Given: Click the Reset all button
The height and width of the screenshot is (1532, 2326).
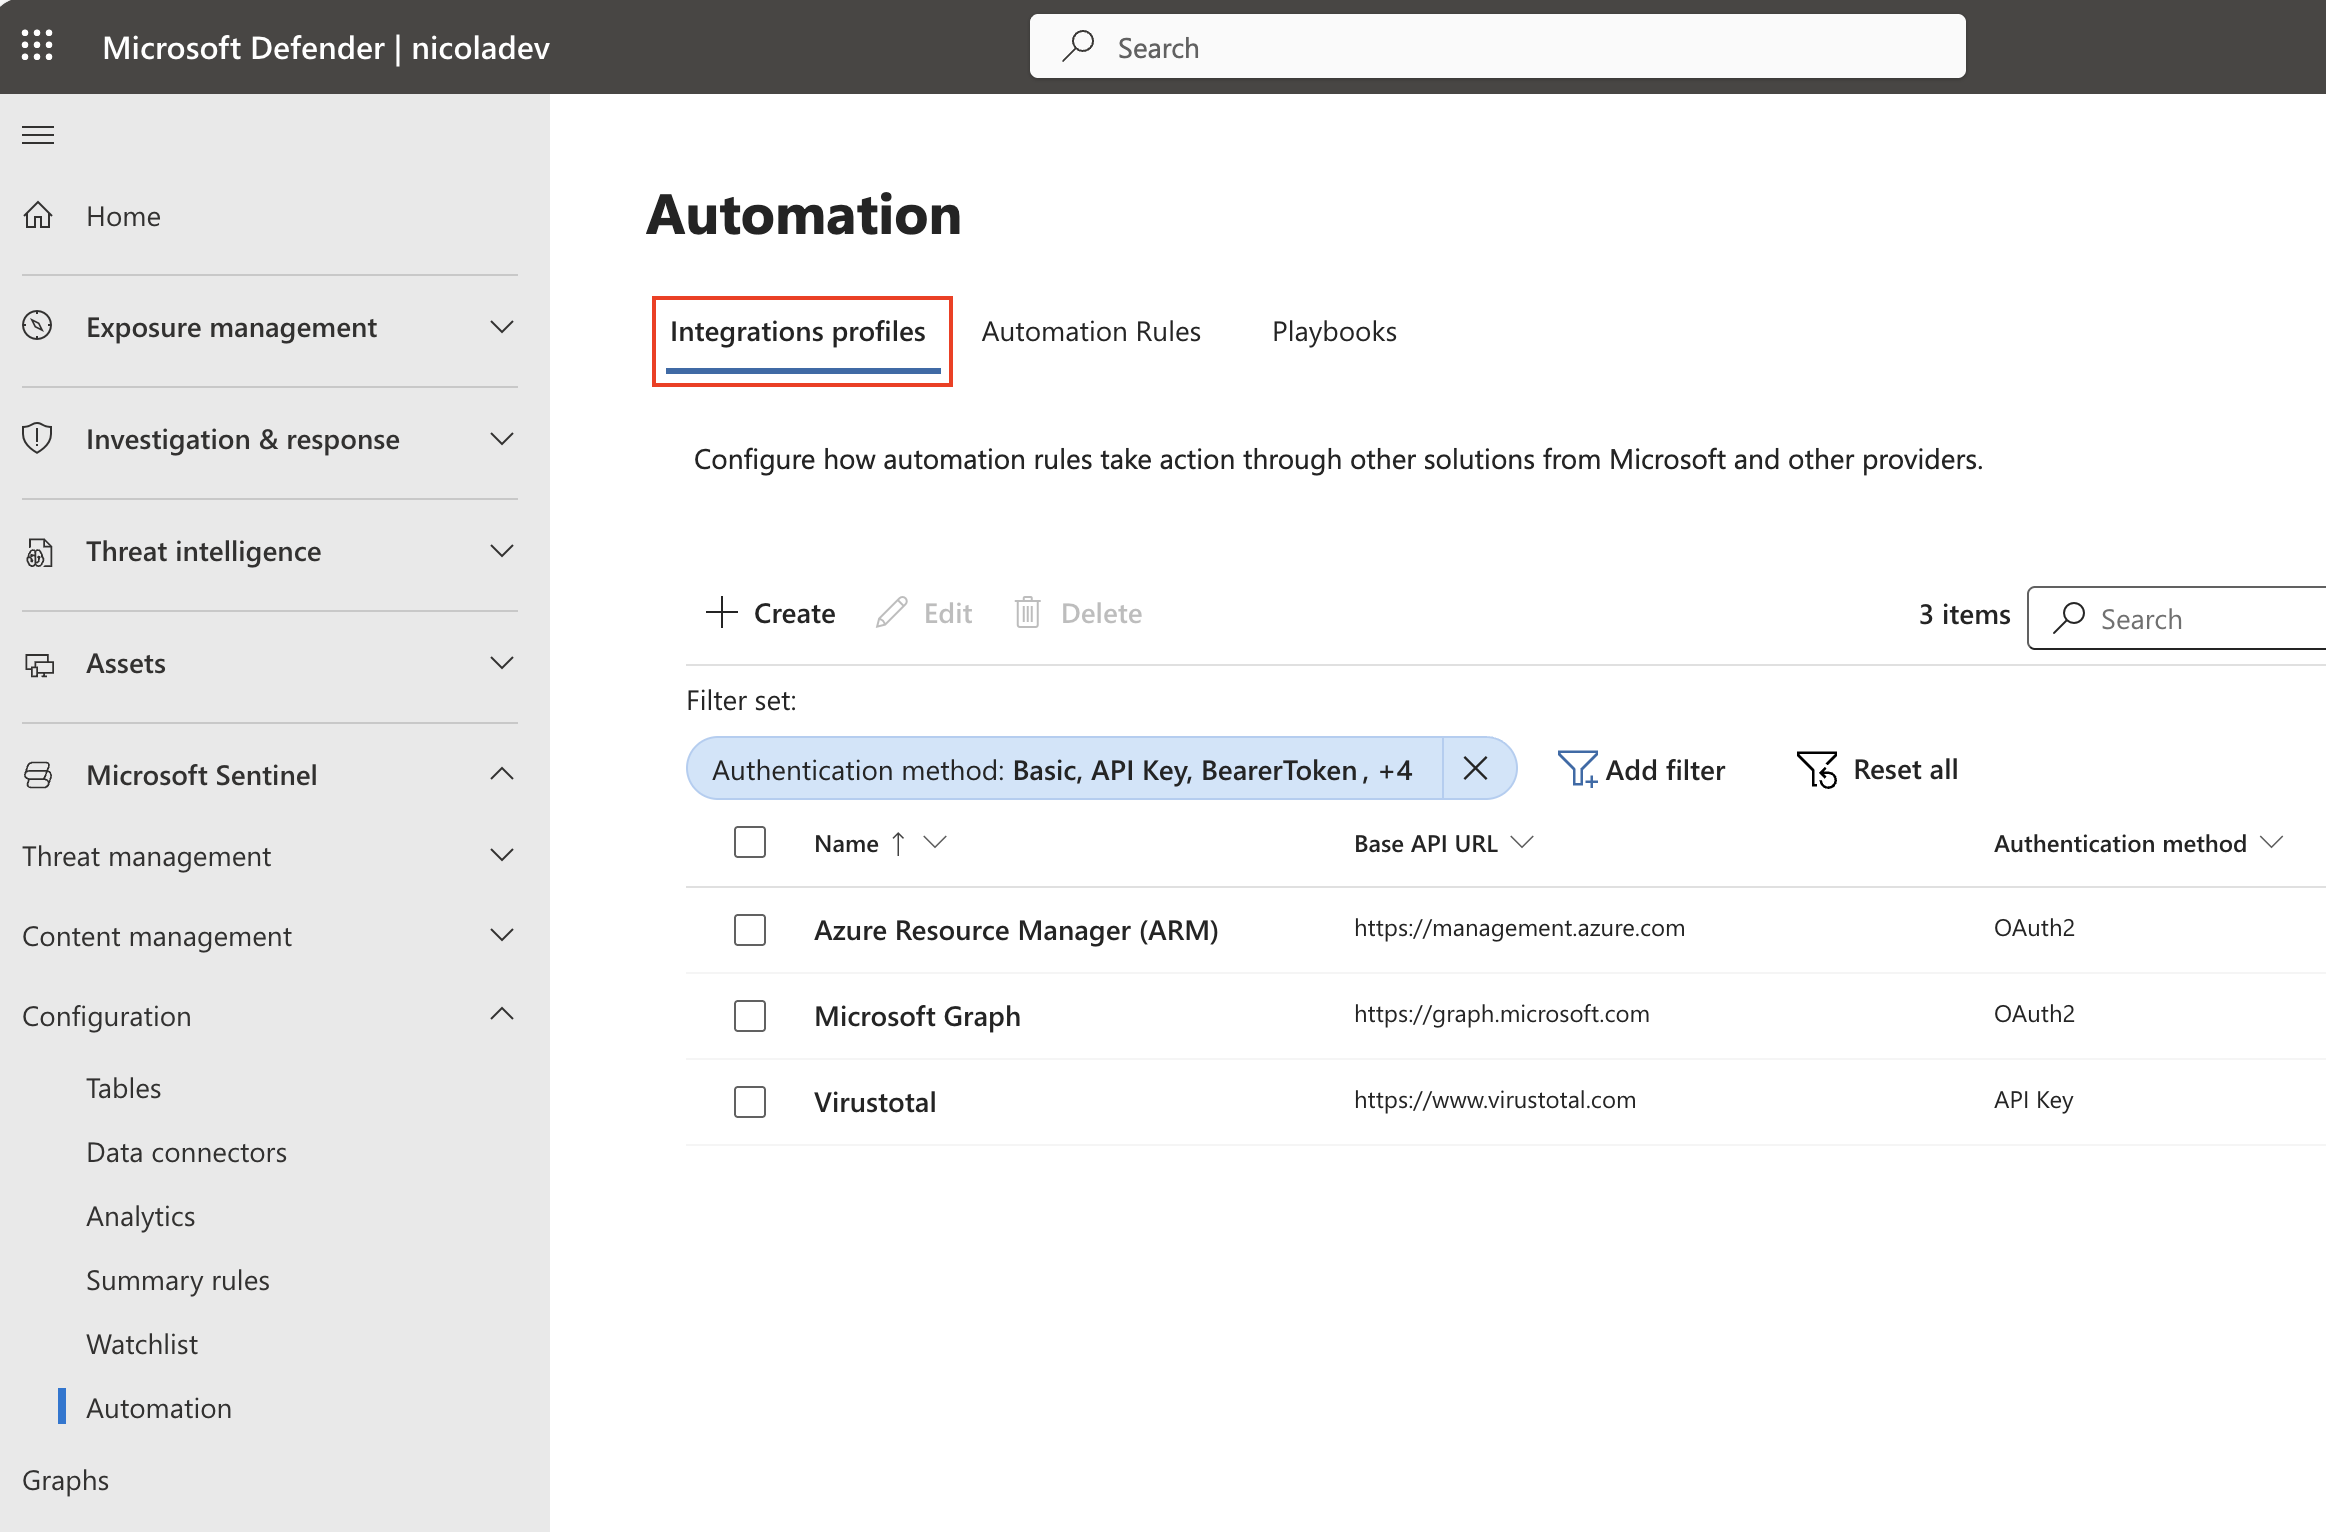Looking at the screenshot, I should (x=1877, y=769).
